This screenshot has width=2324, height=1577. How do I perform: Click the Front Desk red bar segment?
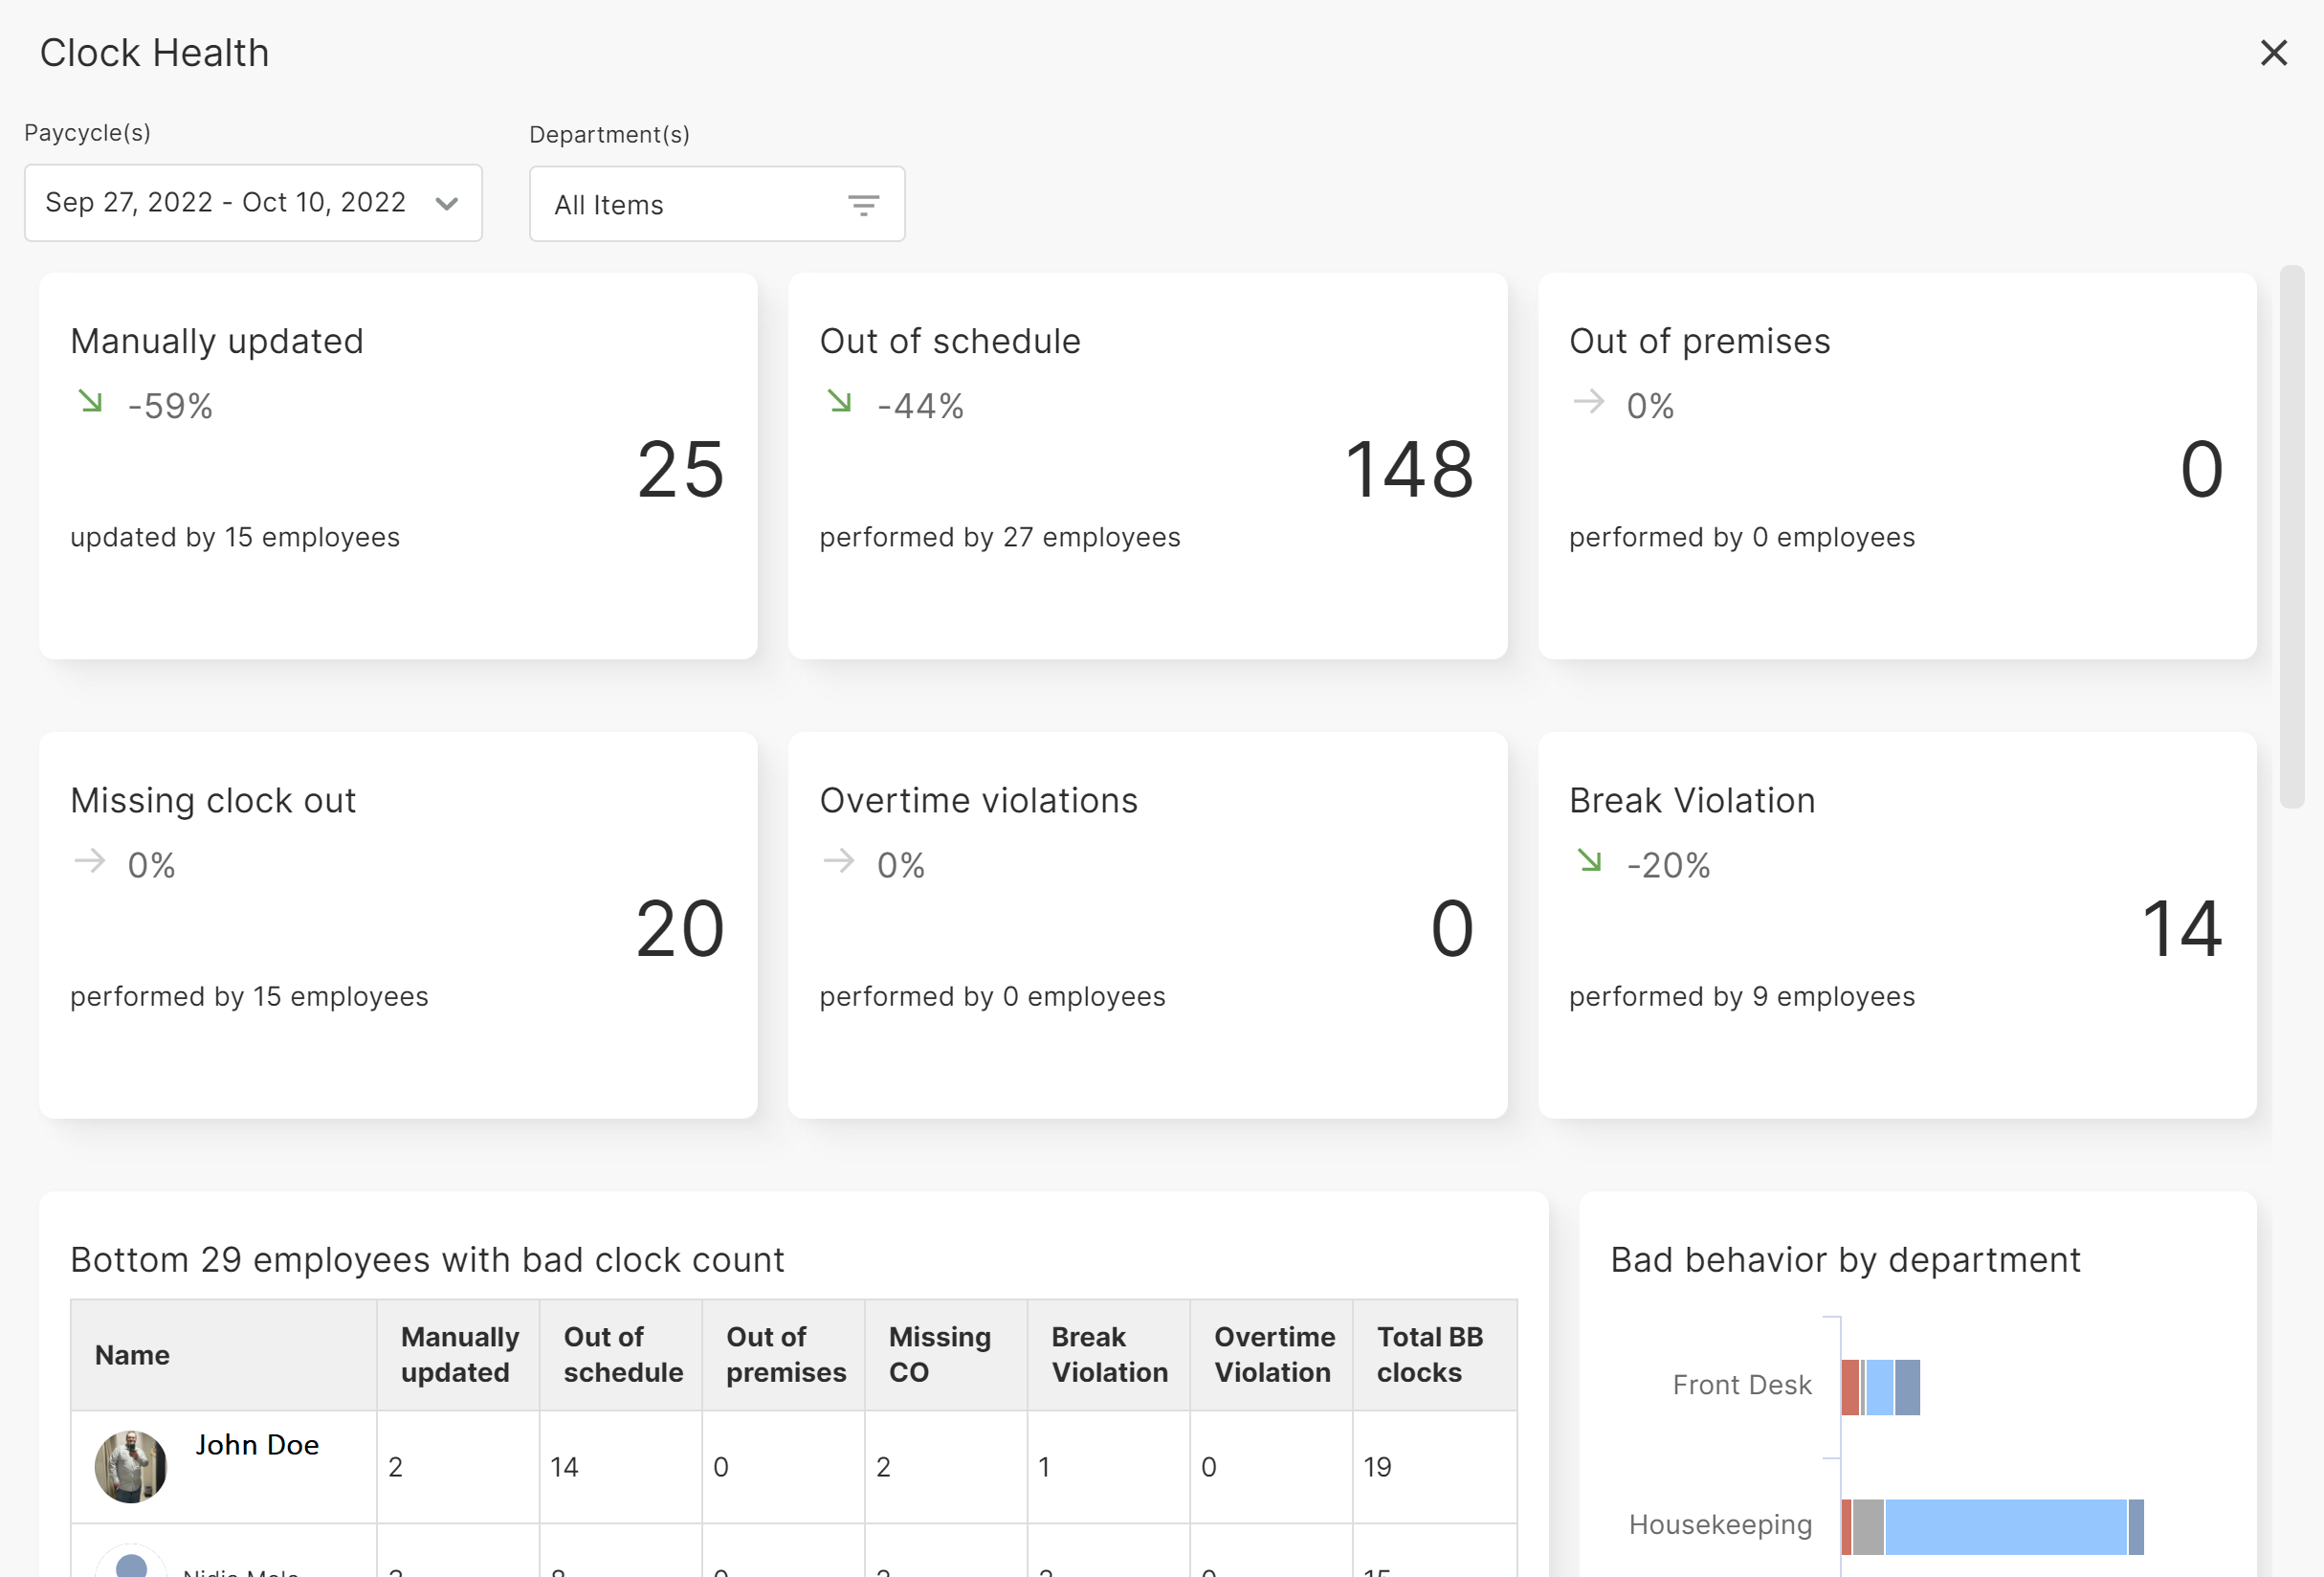click(x=1850, y=1387)
